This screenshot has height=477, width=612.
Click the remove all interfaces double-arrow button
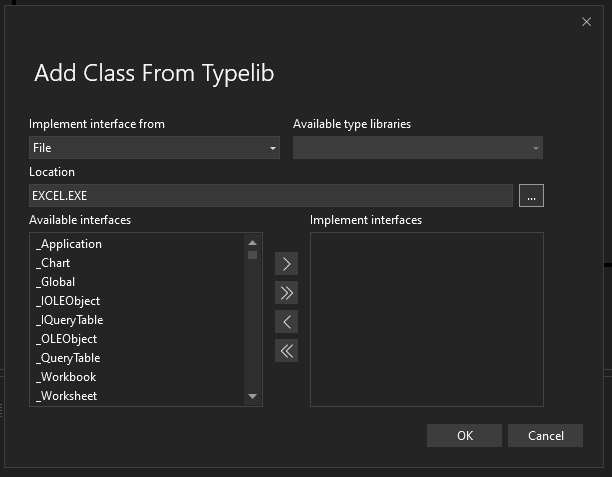(286, 351)
